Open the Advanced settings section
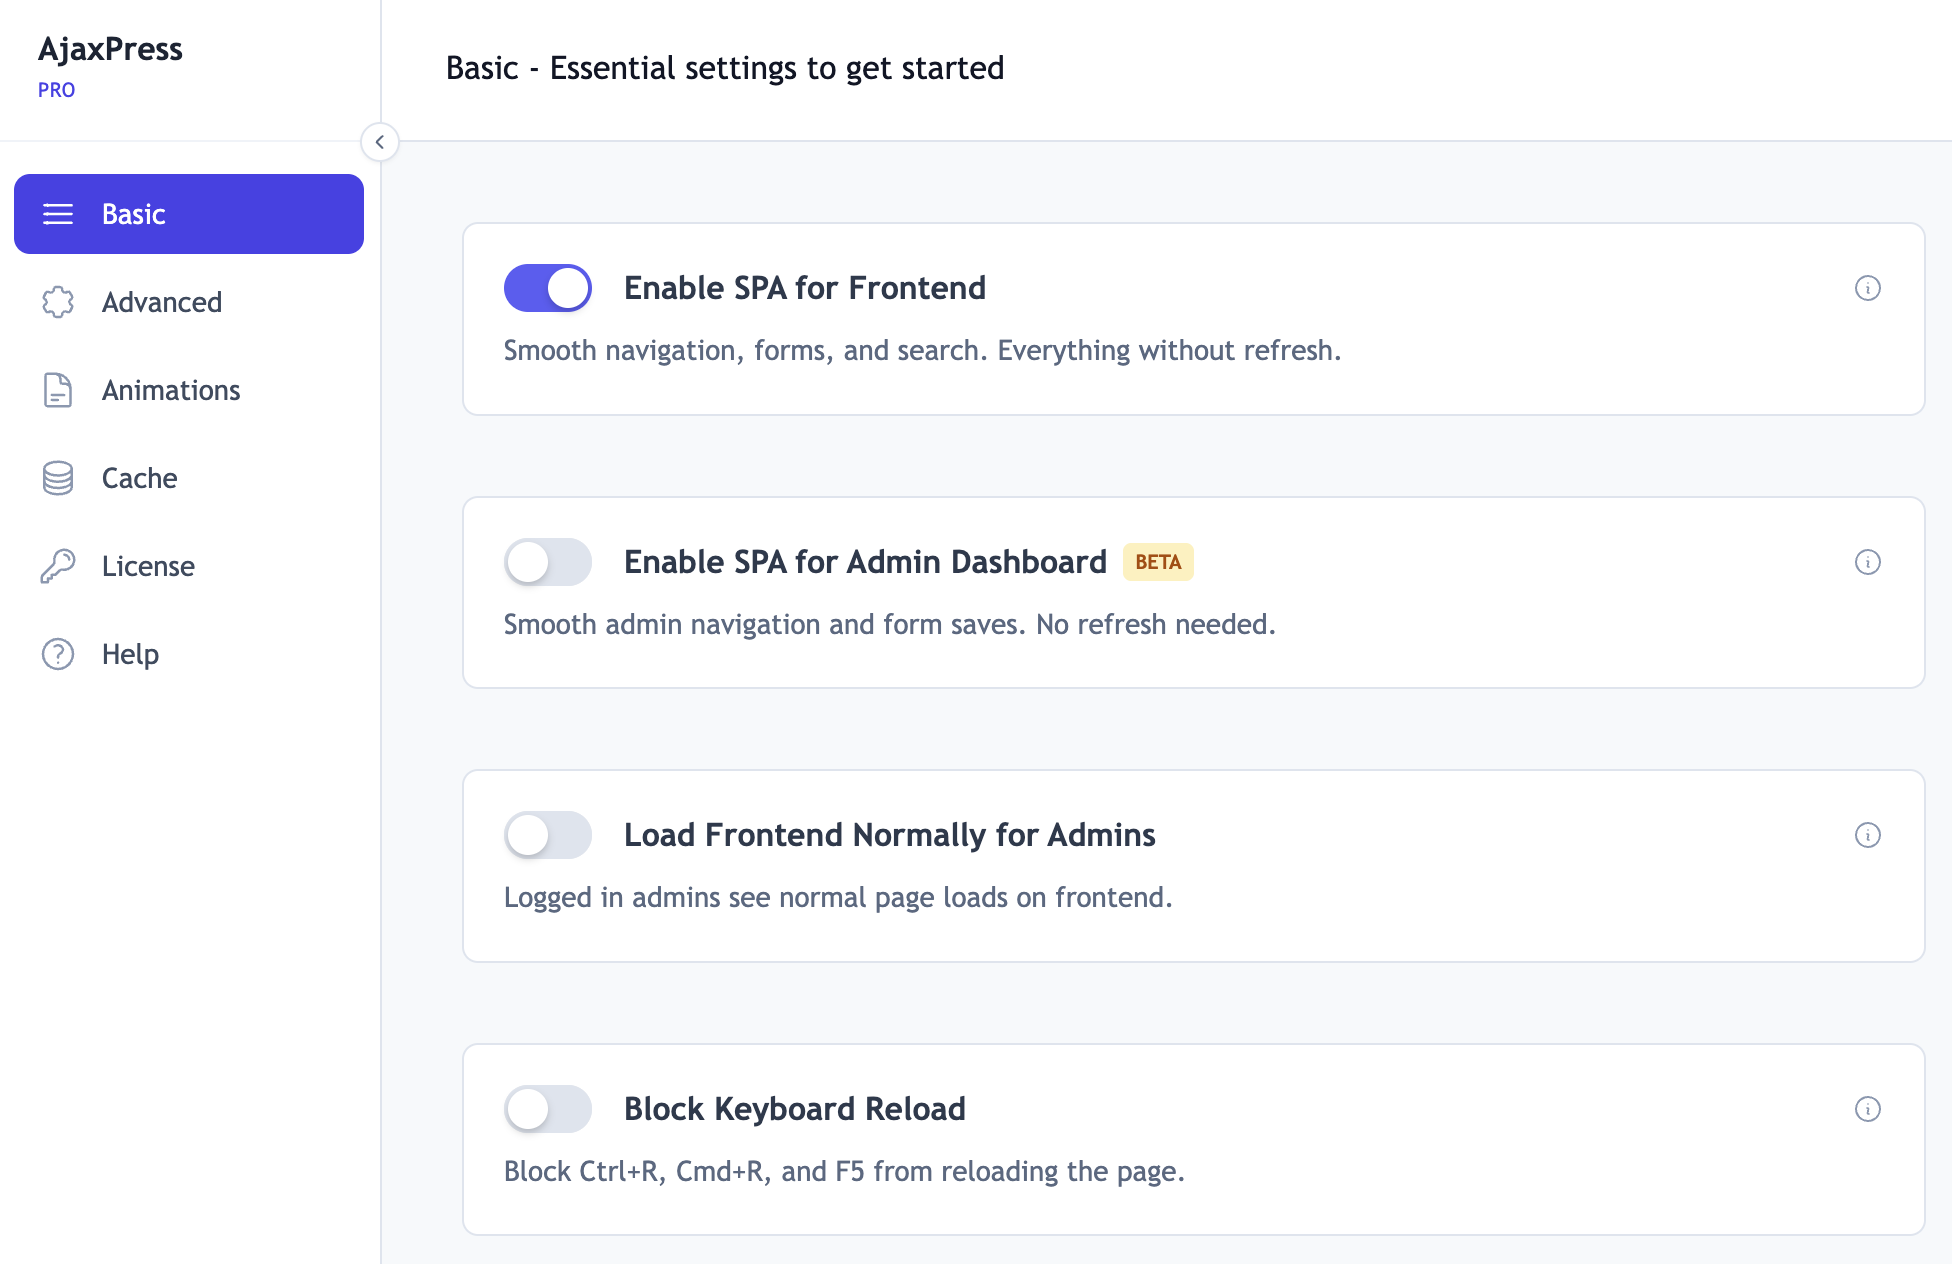 tap(162, 302)
